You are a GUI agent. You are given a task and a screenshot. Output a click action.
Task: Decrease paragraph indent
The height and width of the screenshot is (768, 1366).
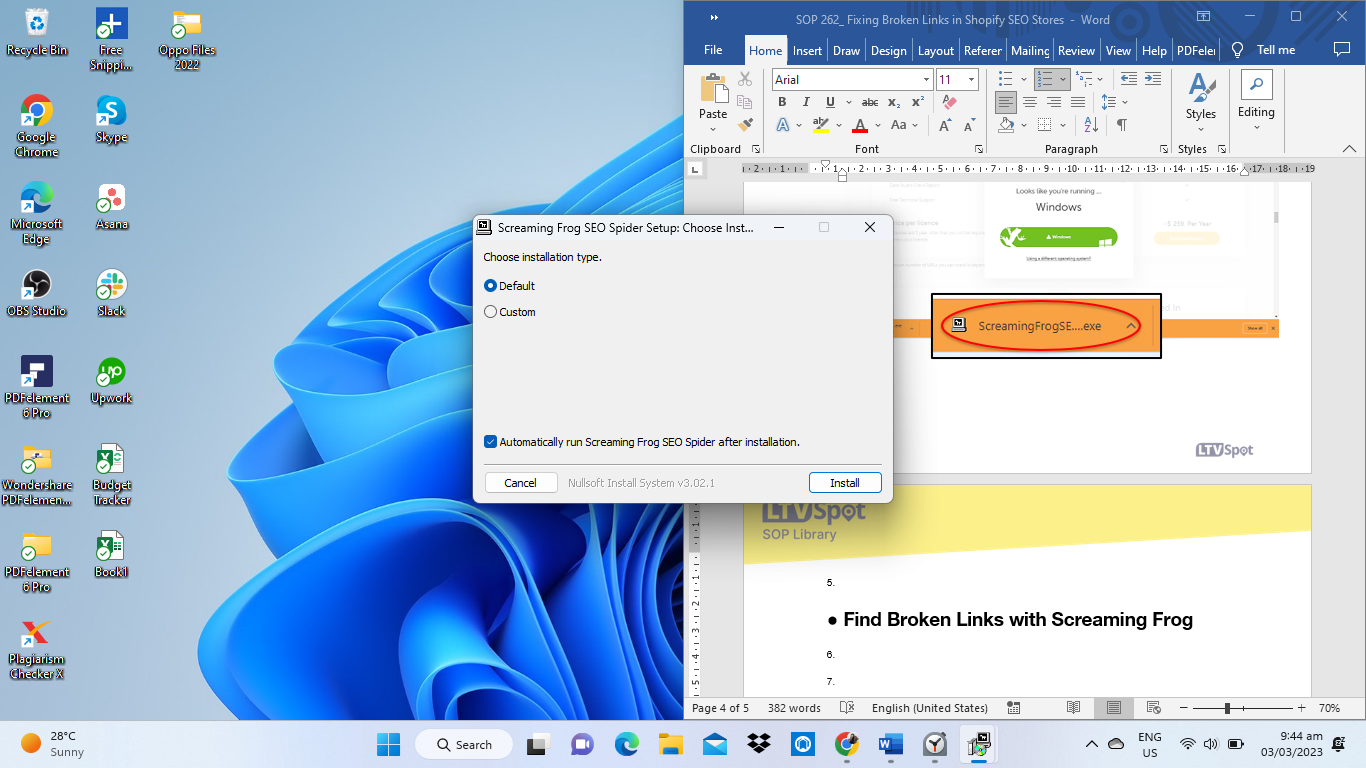pyautogui.click(x=1128, y=79)
